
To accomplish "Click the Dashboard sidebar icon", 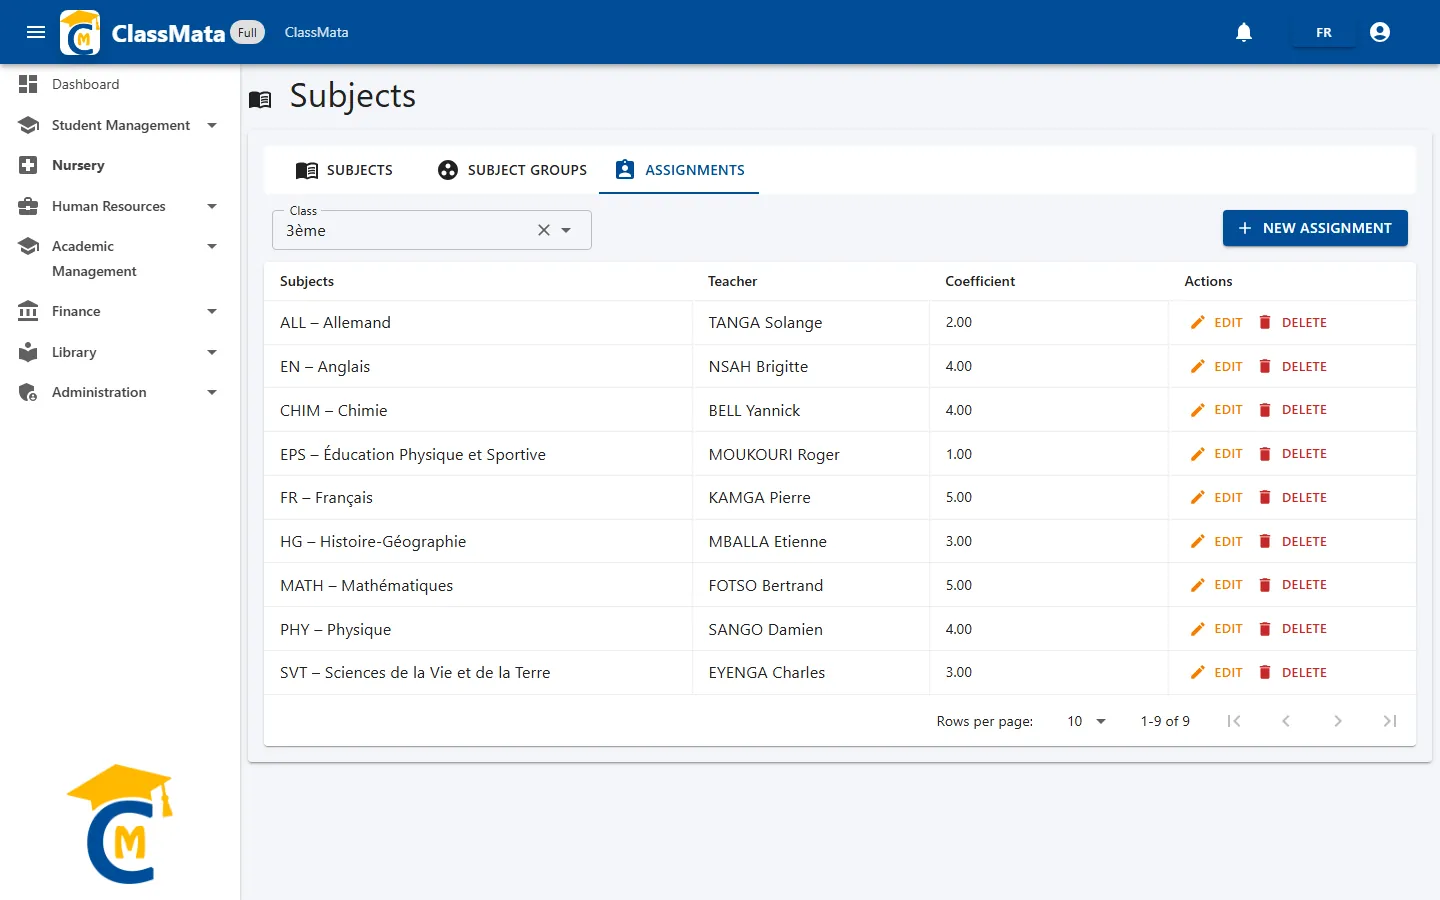I will [28, 84].
